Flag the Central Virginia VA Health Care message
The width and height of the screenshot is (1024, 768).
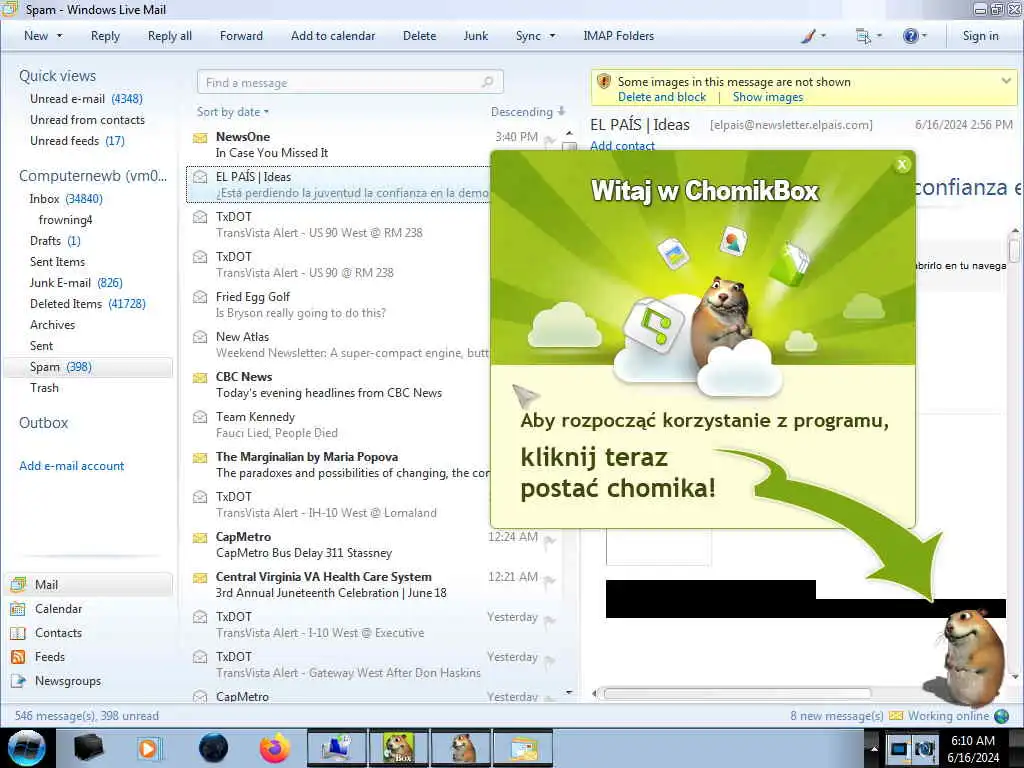point(550,581)
